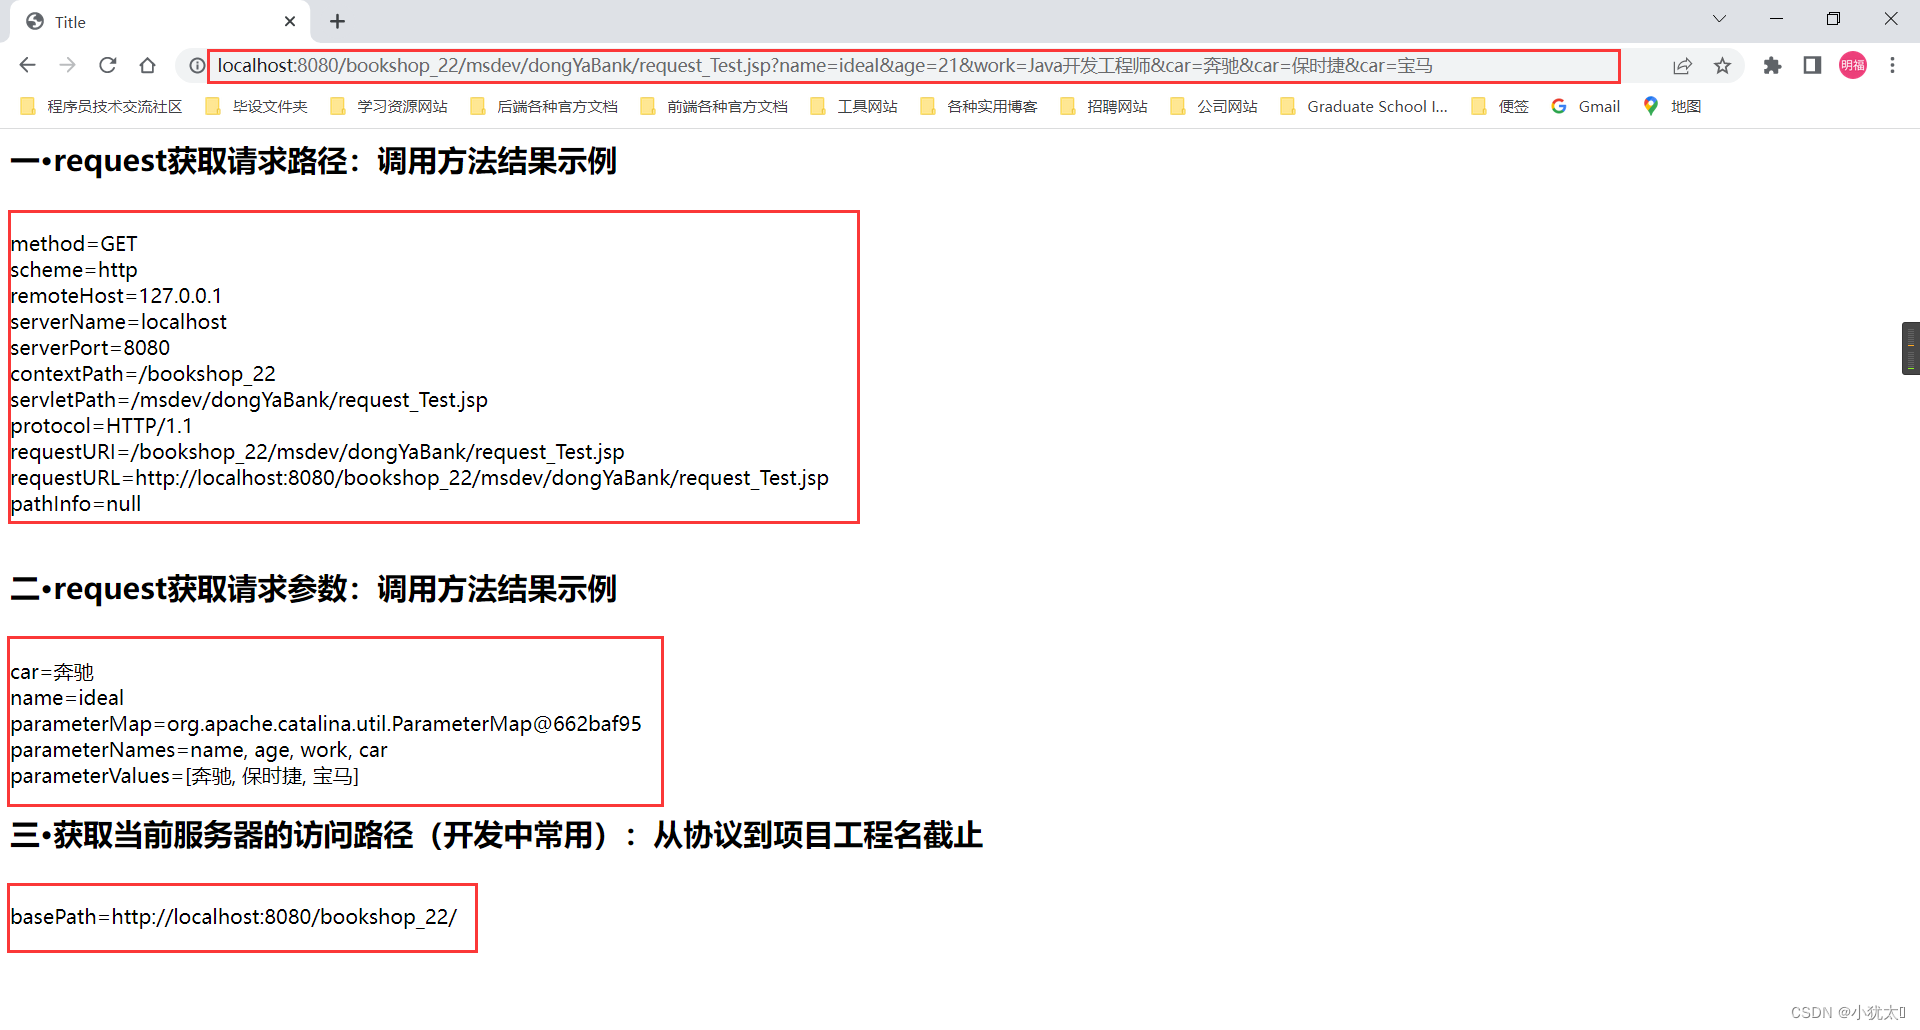This screenshot has height=1030, width=1920.
Task: Click the servletPath line
Action: [x=249, y=400]
